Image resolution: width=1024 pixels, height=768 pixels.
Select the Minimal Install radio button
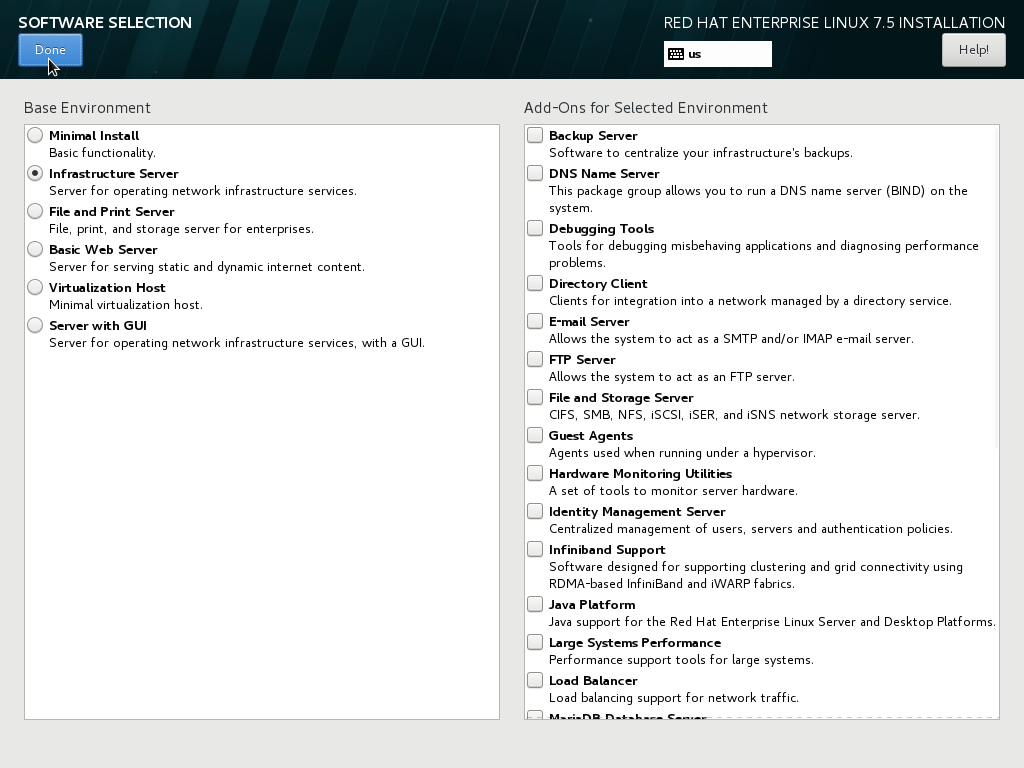(35, 135)
